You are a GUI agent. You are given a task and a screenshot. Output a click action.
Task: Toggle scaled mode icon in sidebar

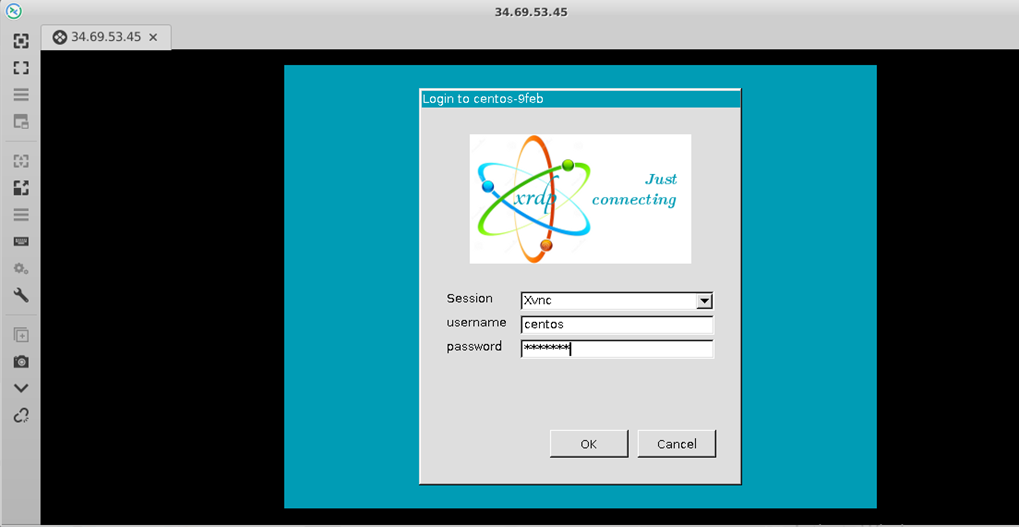click(x=21, y=188)
